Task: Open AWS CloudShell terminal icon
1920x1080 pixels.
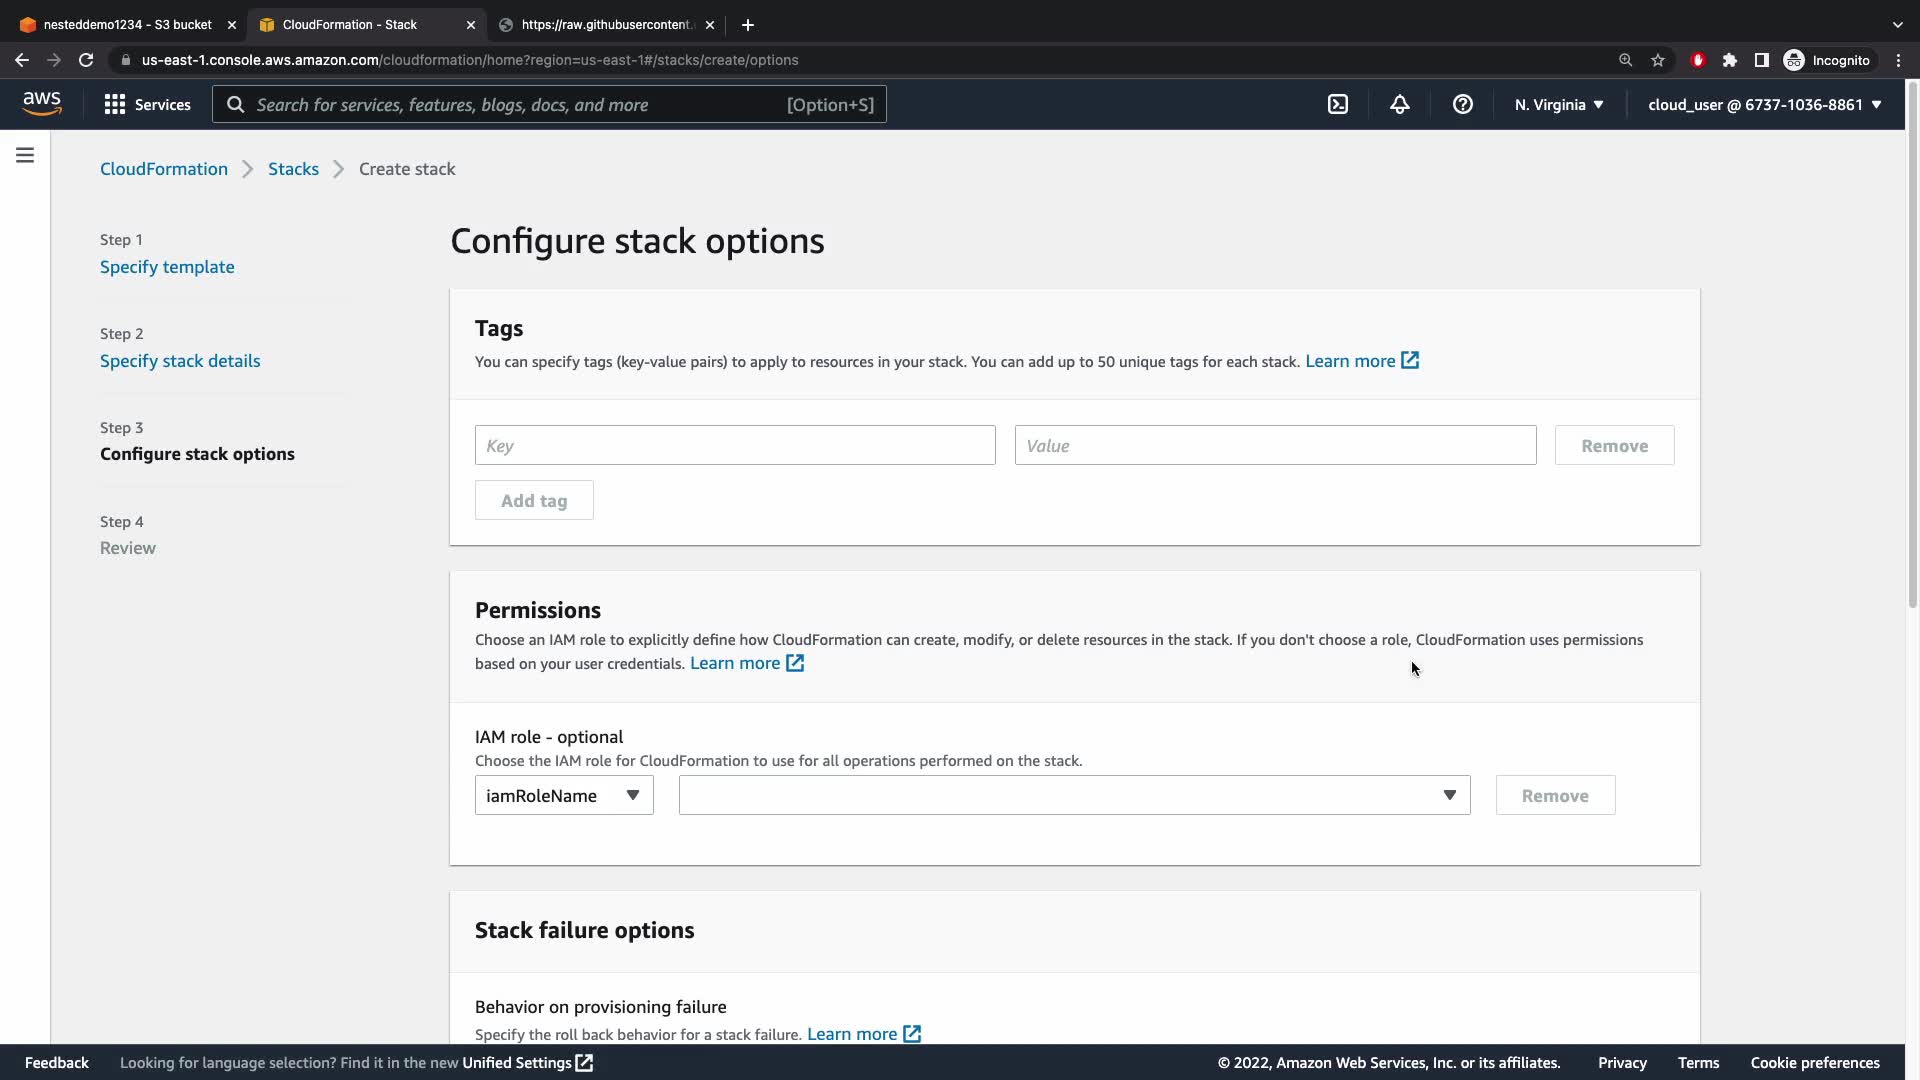Action: [x=1337, y=104]
